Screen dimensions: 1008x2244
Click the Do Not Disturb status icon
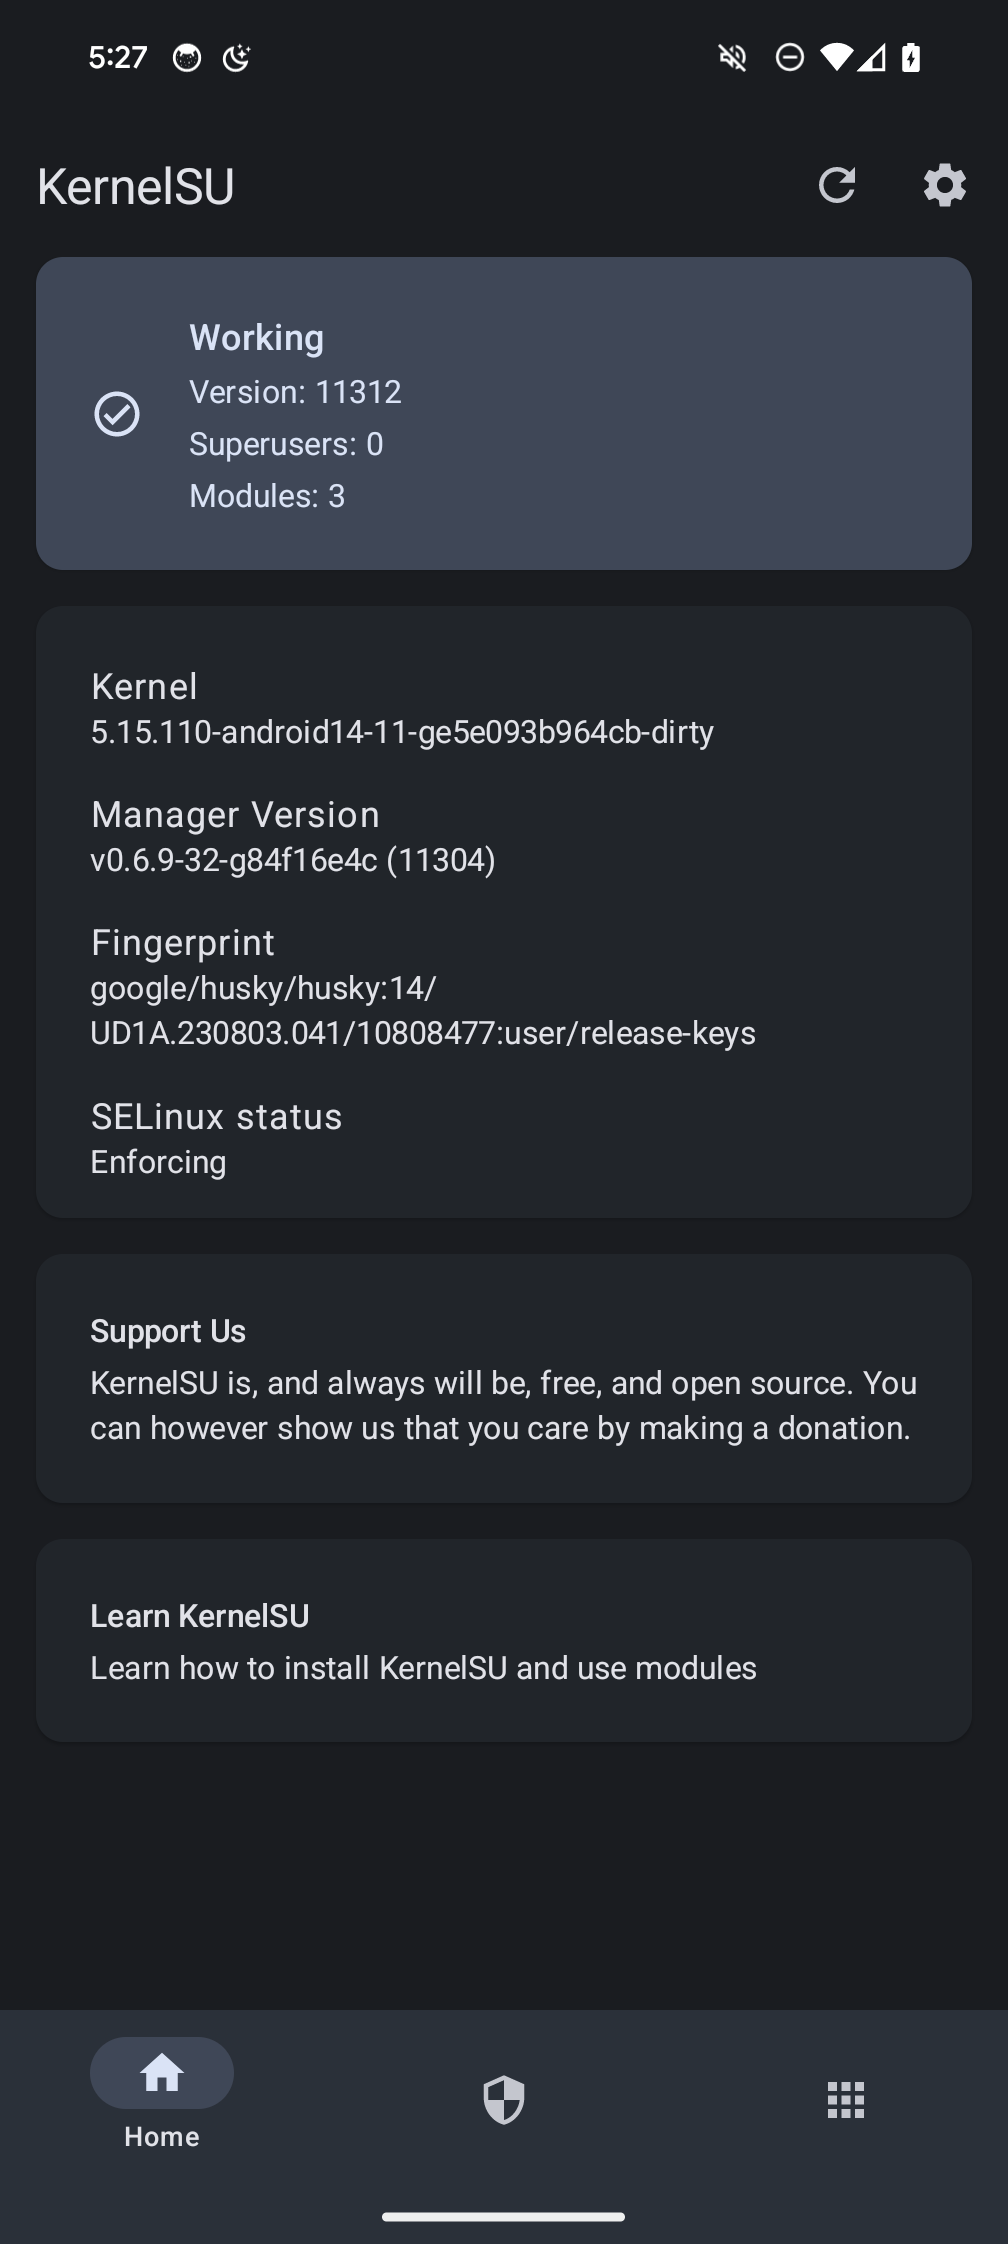point(790,57)
